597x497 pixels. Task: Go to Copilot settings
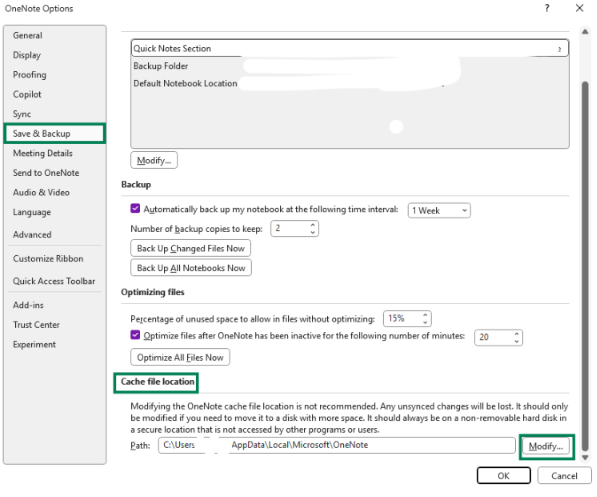point(27,94)
